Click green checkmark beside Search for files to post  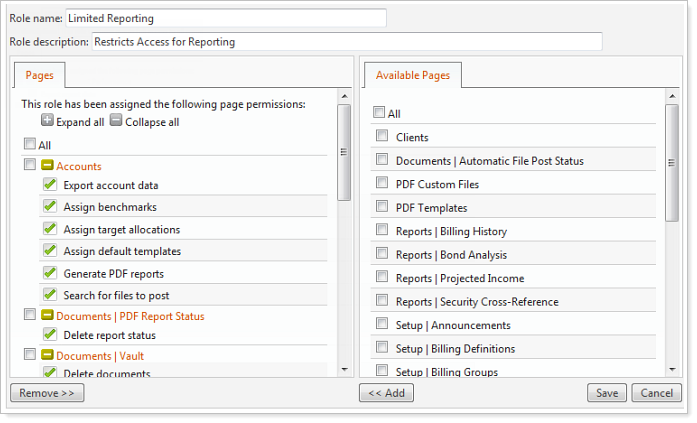pyautogui.click(x=49, y=295)
